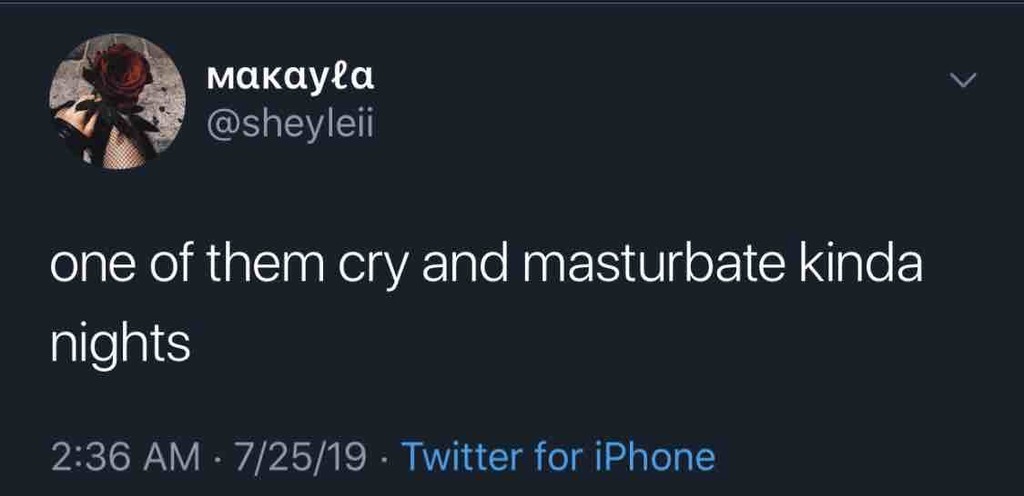Click the 7/25/19 tweet date
This screenshot has height=496, width=1024.
[295, 457]
